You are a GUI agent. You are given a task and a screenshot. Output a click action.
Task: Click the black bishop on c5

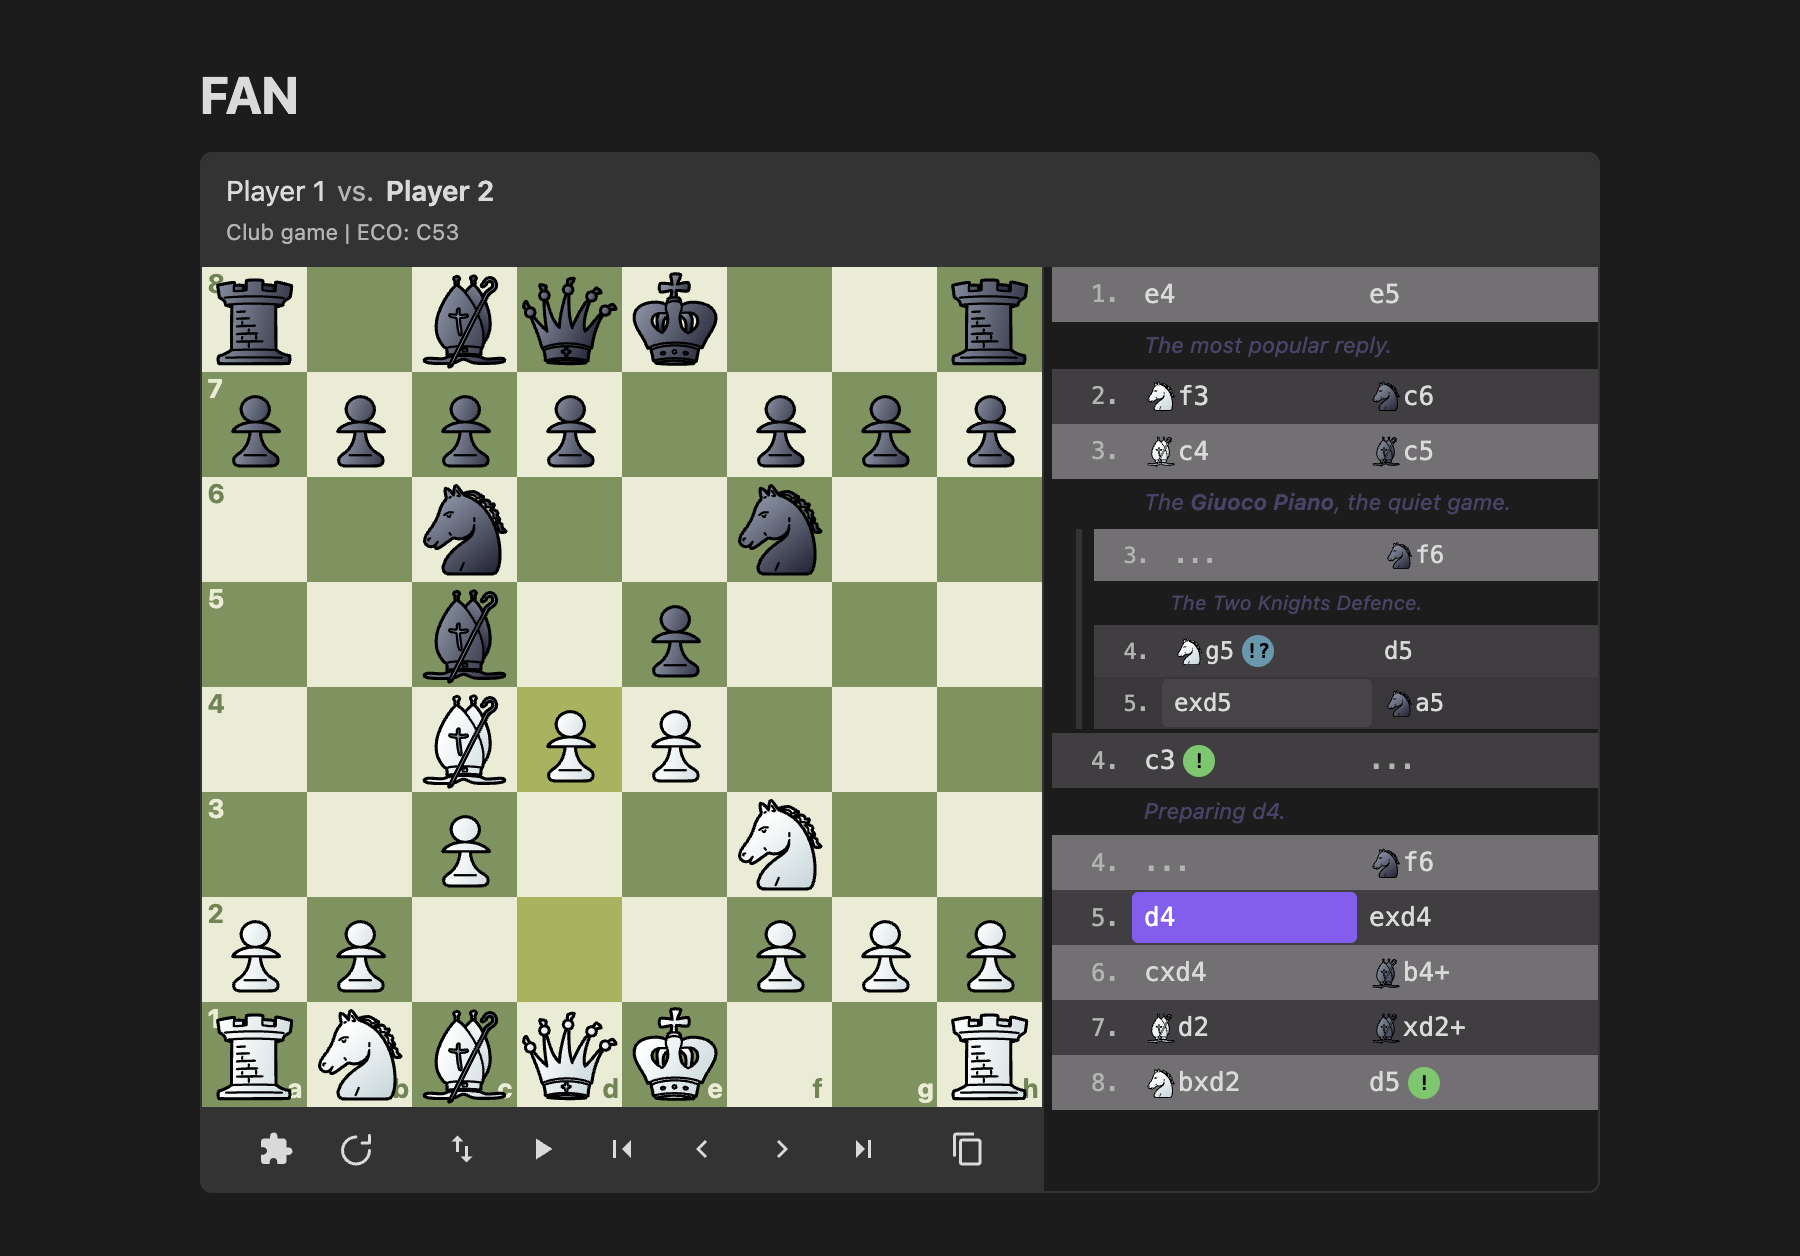[465, 635]
